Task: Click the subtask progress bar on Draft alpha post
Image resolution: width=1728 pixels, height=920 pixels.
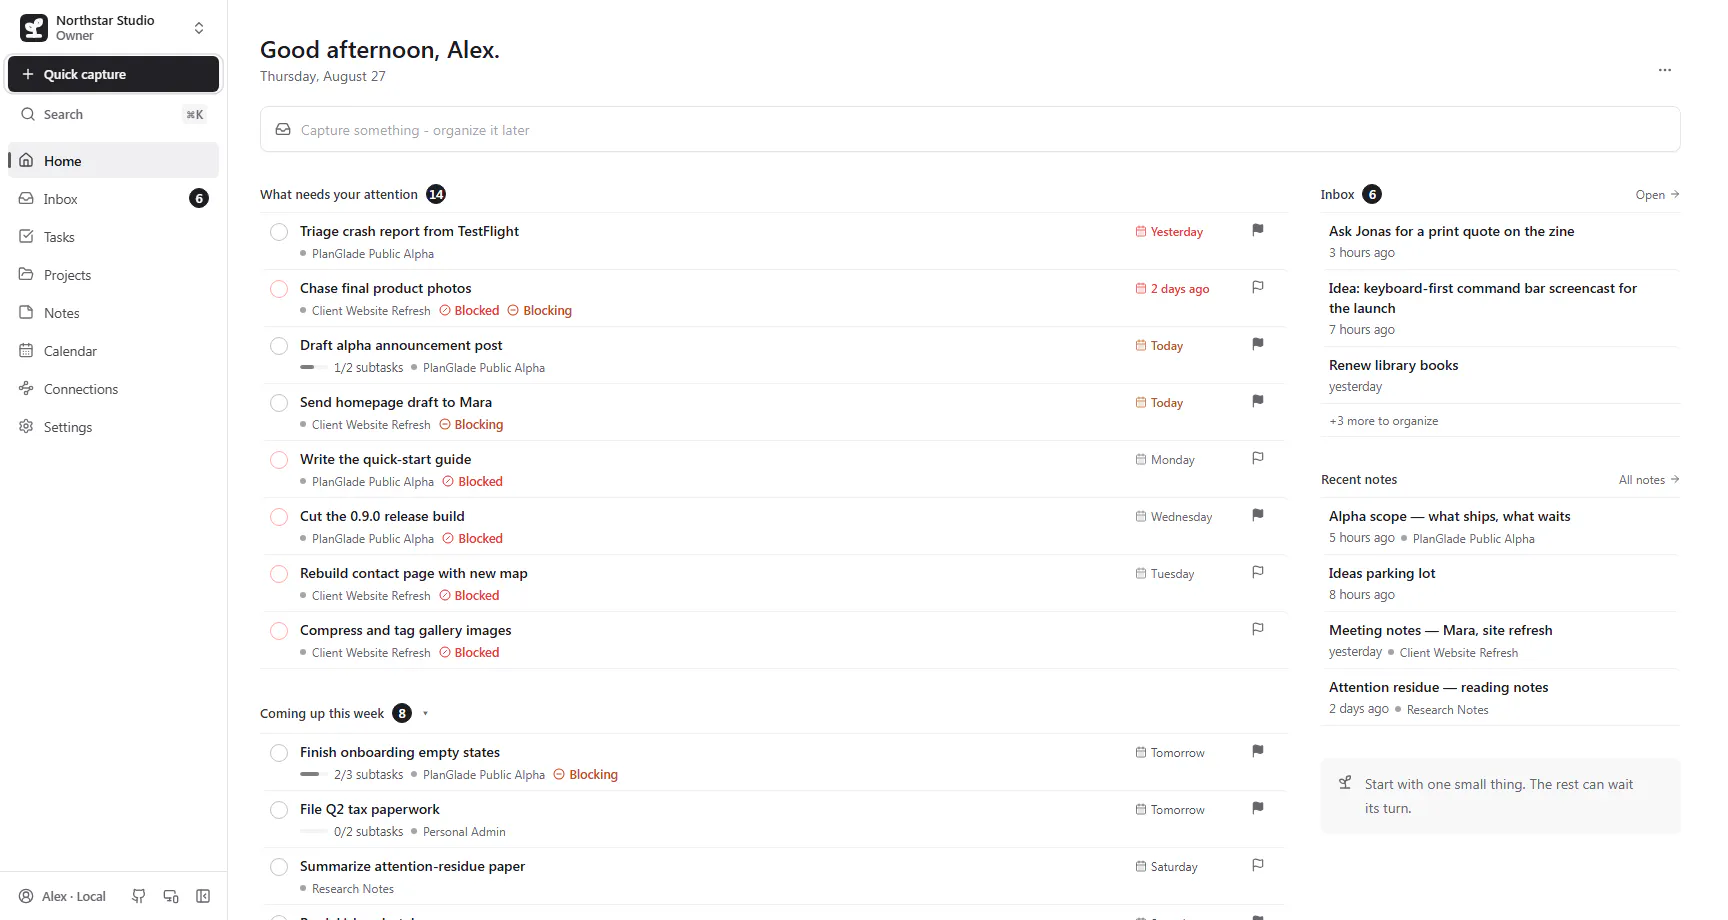Action: pyautogui.click(x=313, y=368)
